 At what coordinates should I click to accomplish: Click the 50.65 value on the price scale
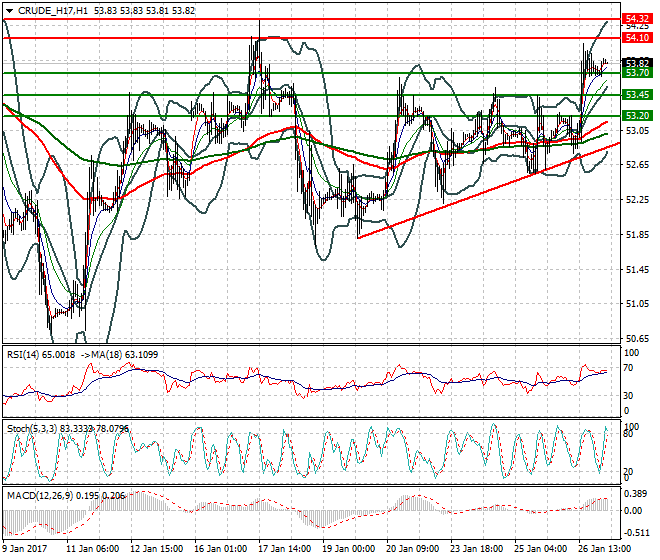637,338
